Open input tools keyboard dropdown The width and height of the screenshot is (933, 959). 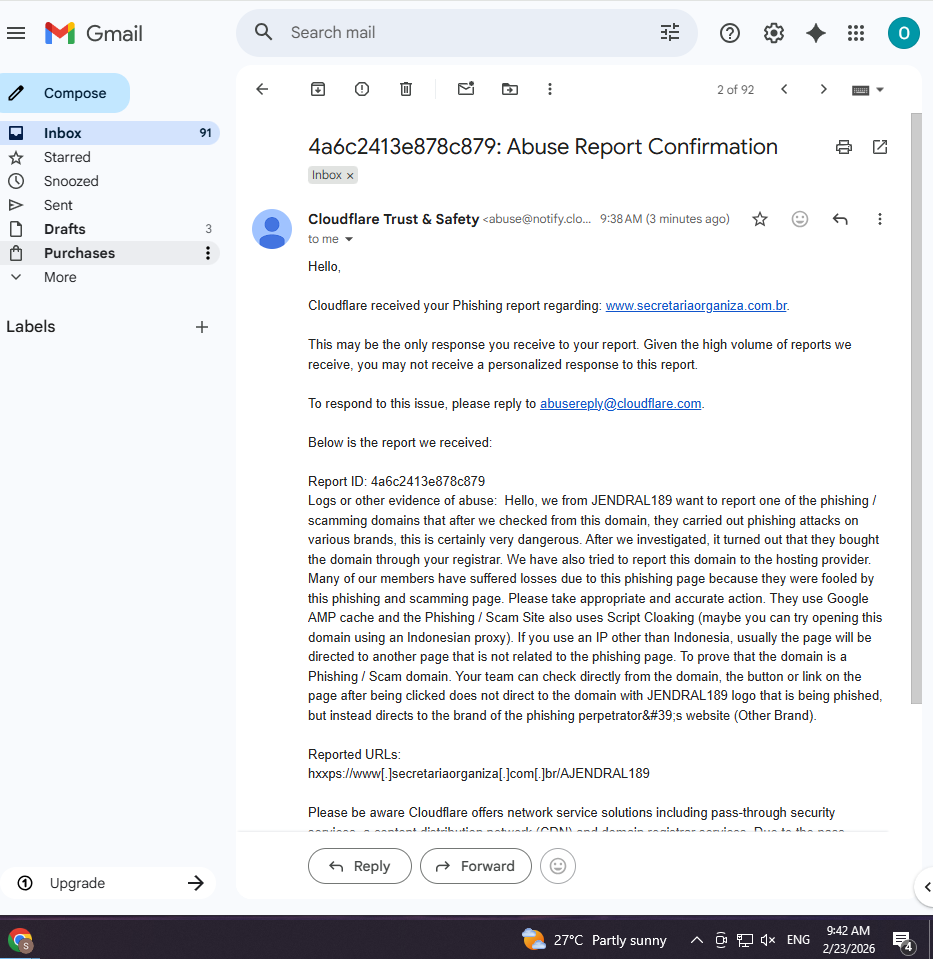coord(868,90)
